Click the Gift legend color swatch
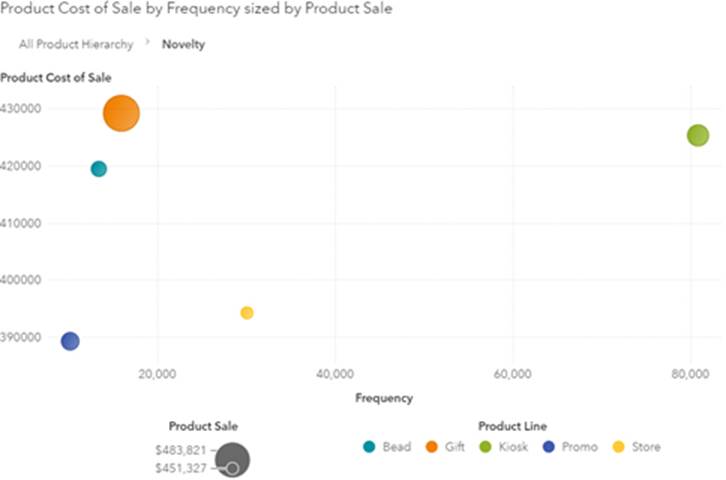Viewport: 726px width, 480px height. (432, 447)
